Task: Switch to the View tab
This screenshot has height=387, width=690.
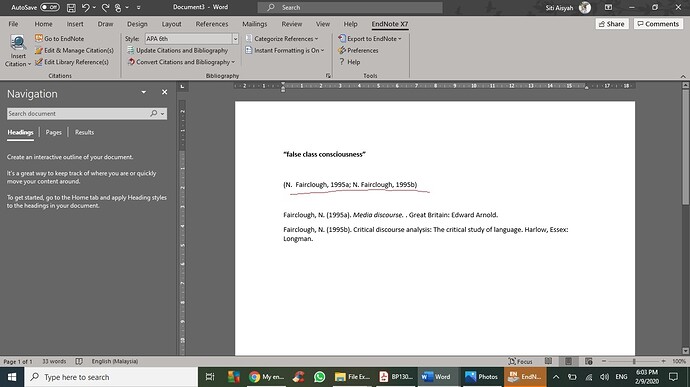Action: pos(323,24)
